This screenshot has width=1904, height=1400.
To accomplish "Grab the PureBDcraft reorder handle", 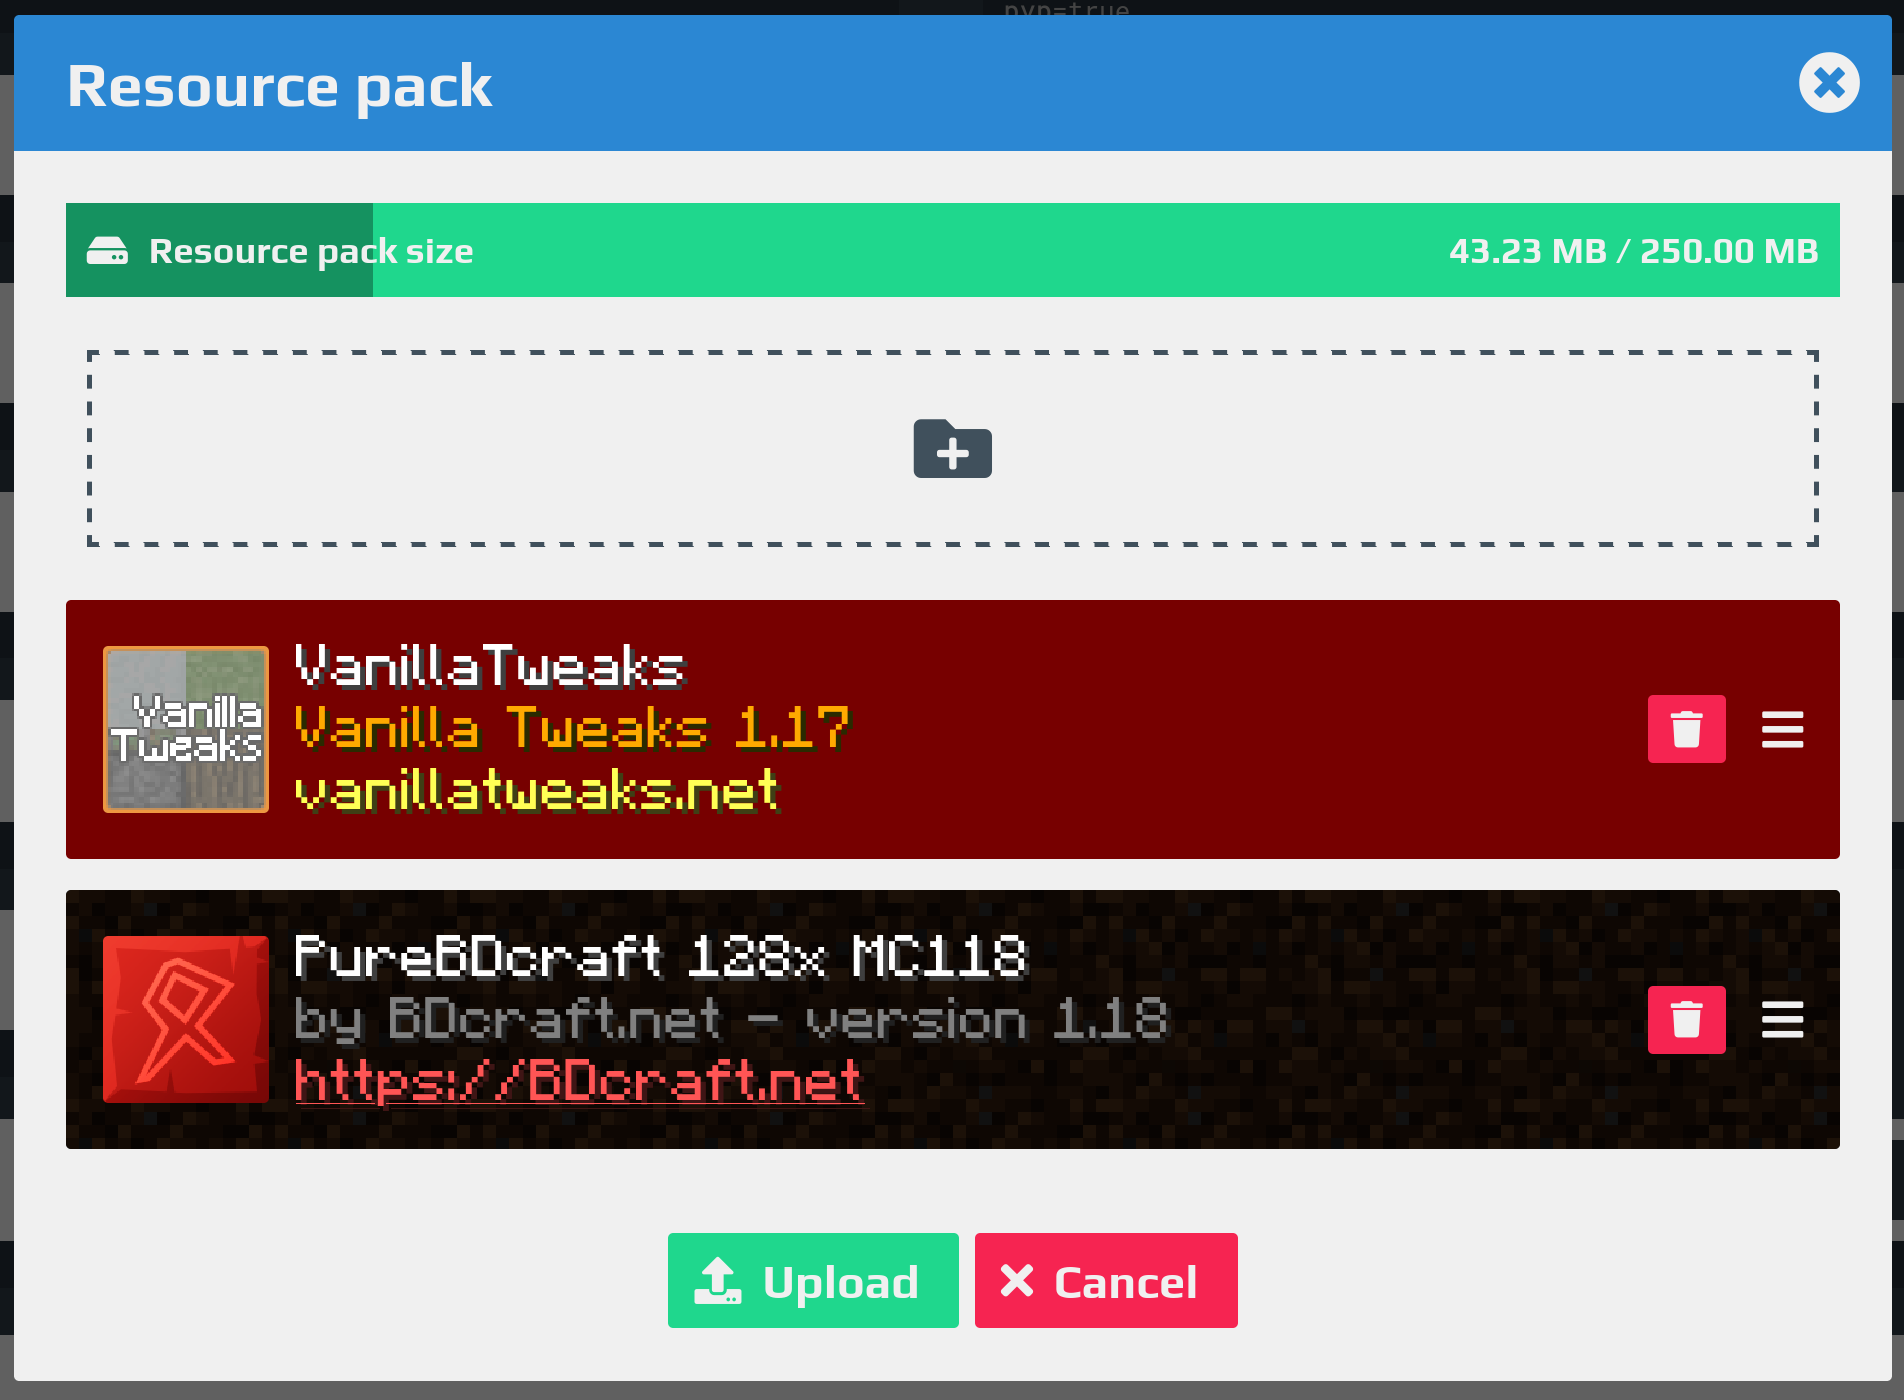I will coord(1782,1020).
